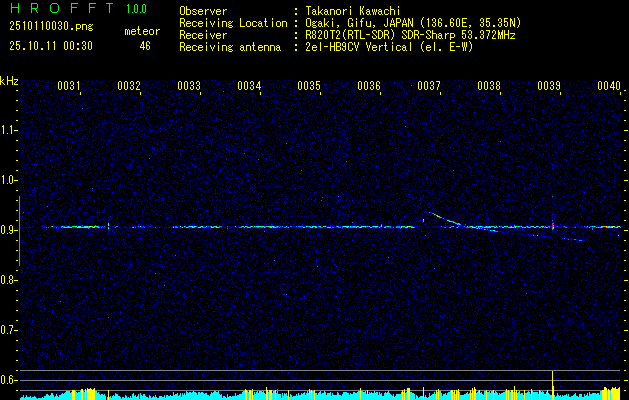Click the HROFFT 1.0.0 title text

pyautogui.click(x=78, y=8)
